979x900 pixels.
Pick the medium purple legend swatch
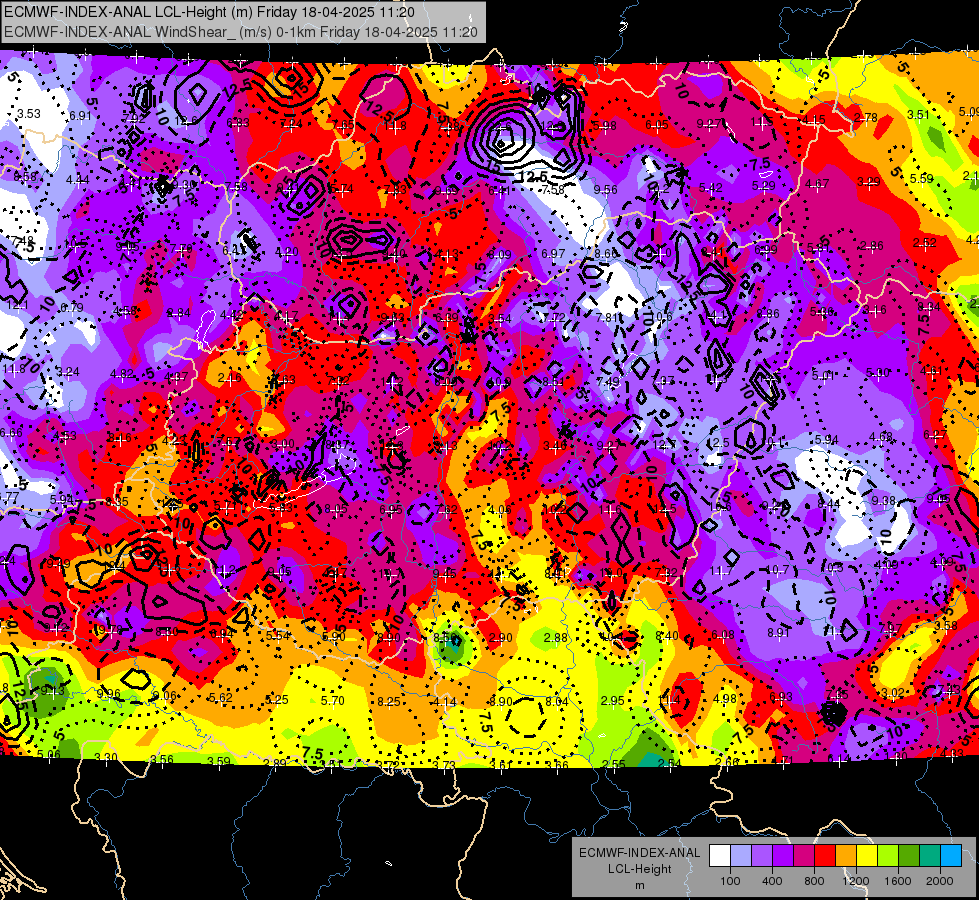[762, 856]
